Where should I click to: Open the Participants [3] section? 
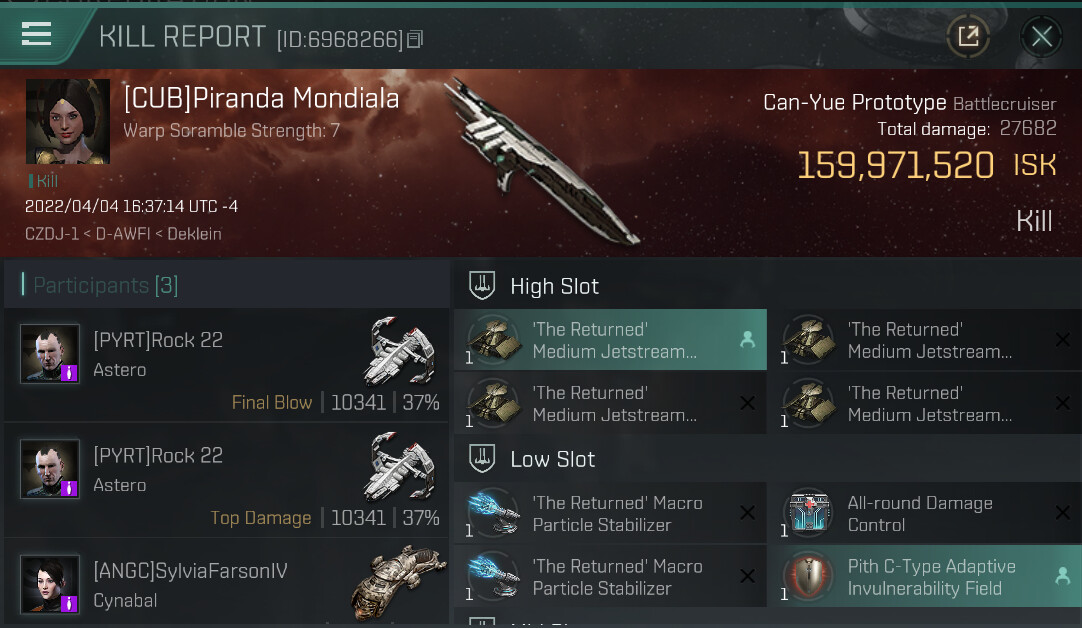(106, 285)
